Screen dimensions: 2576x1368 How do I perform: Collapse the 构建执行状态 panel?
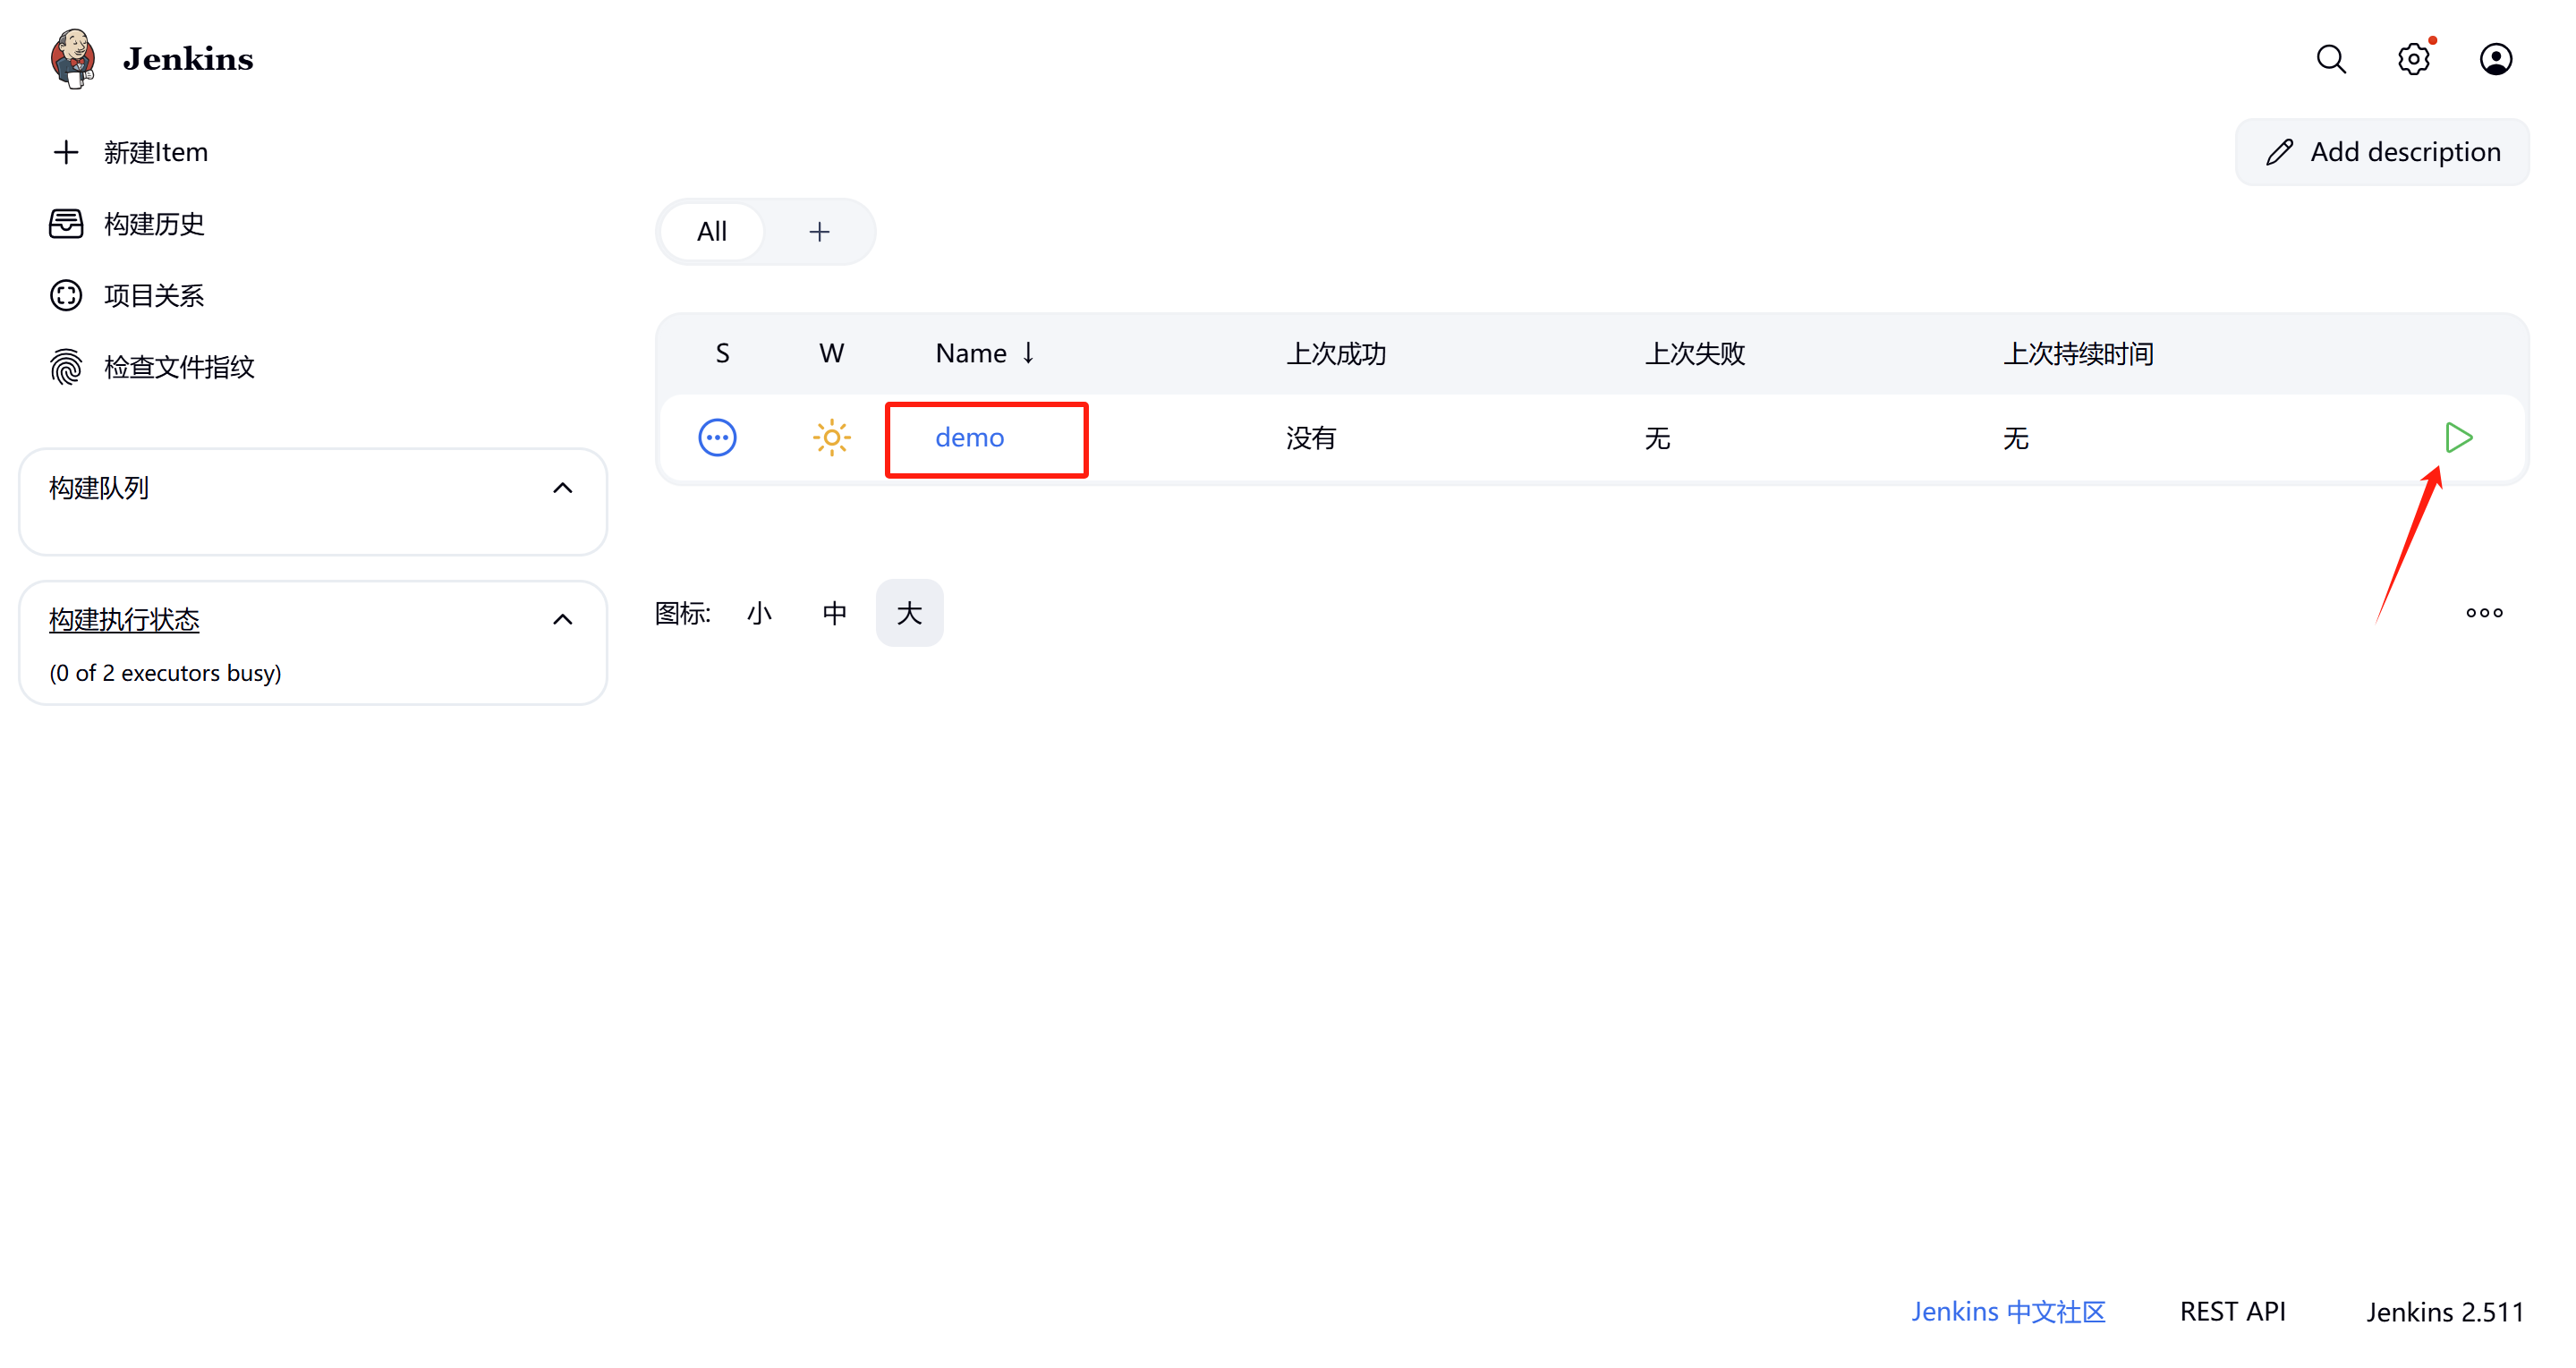click(563, 620)
